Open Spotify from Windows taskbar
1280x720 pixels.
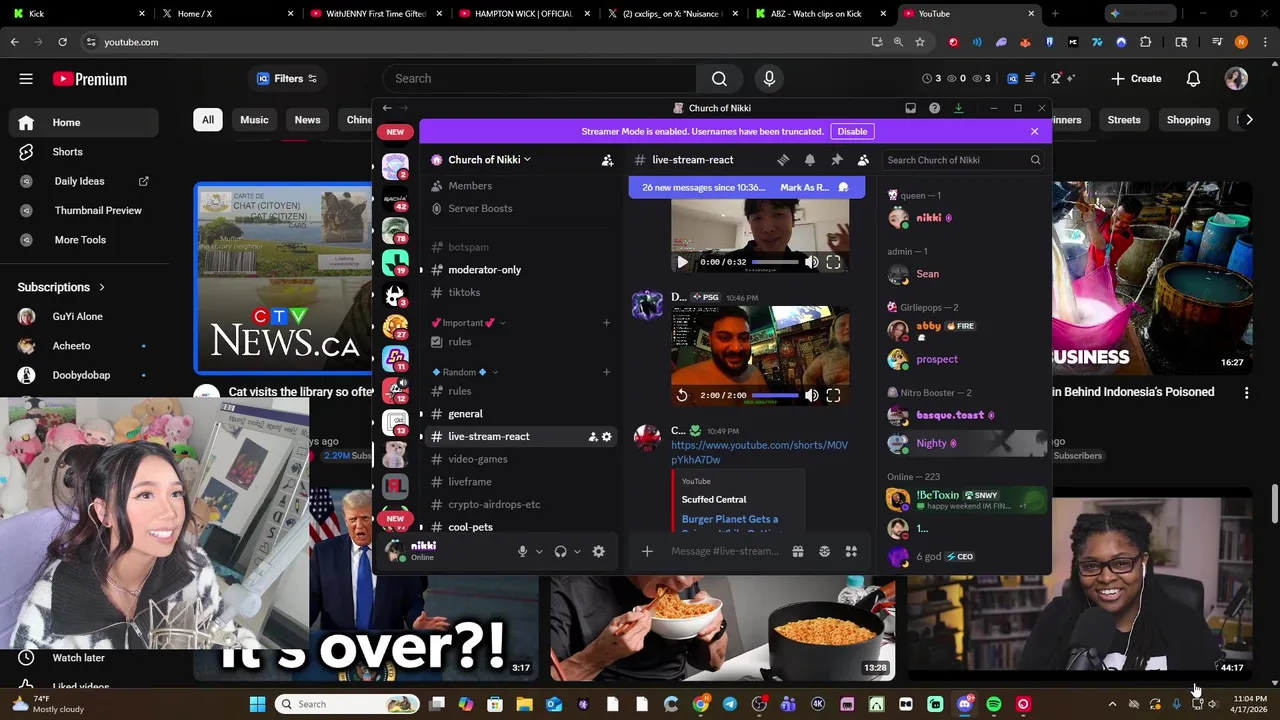(x=994, y=704)
